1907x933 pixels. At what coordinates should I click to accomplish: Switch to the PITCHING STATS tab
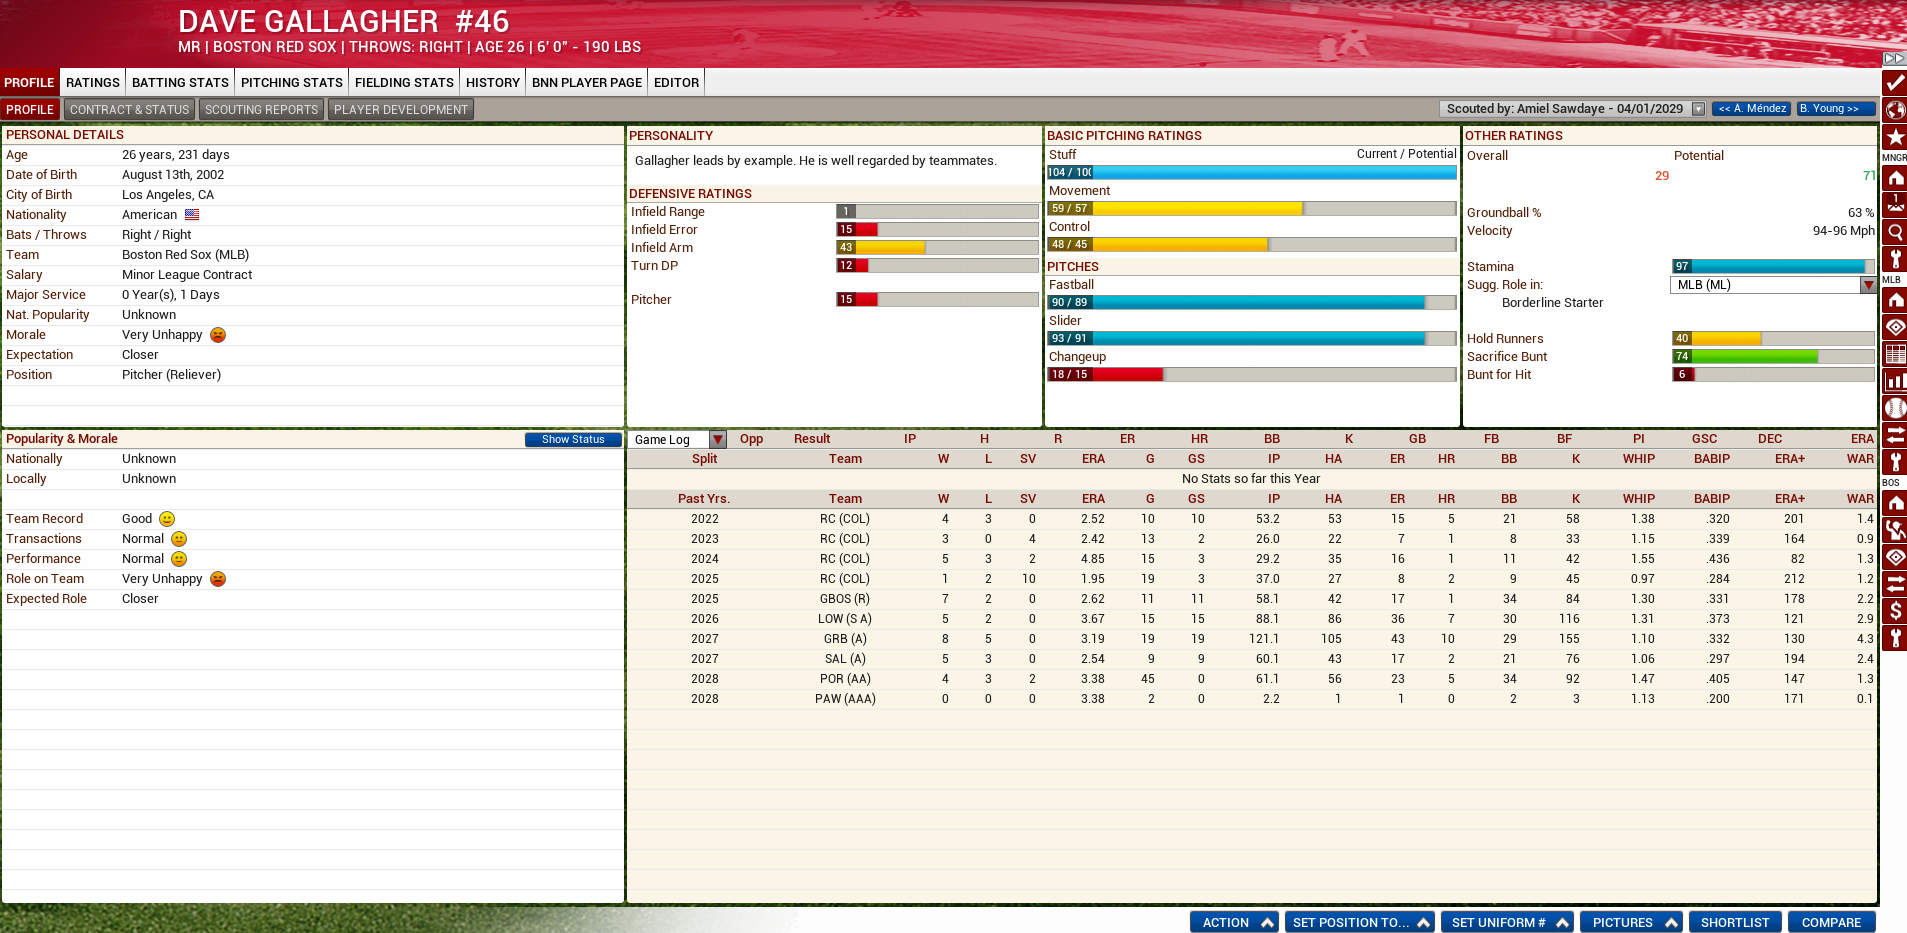(x=291, y=83)
